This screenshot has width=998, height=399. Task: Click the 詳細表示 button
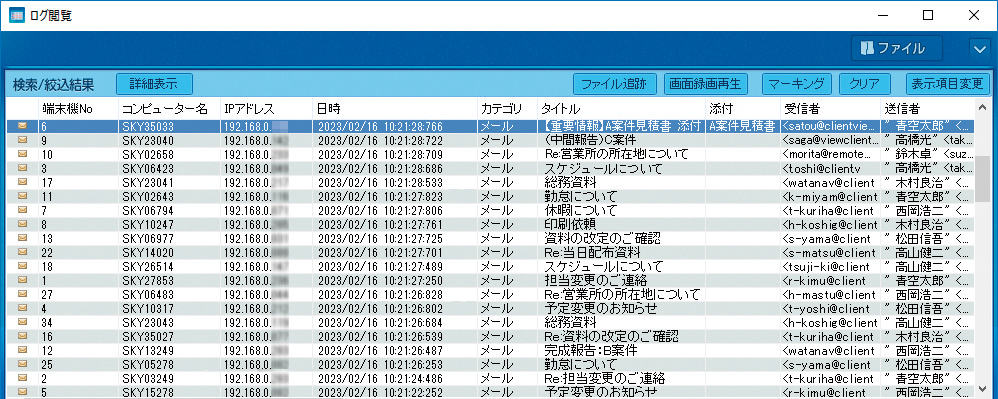click(x=154, y=83)
